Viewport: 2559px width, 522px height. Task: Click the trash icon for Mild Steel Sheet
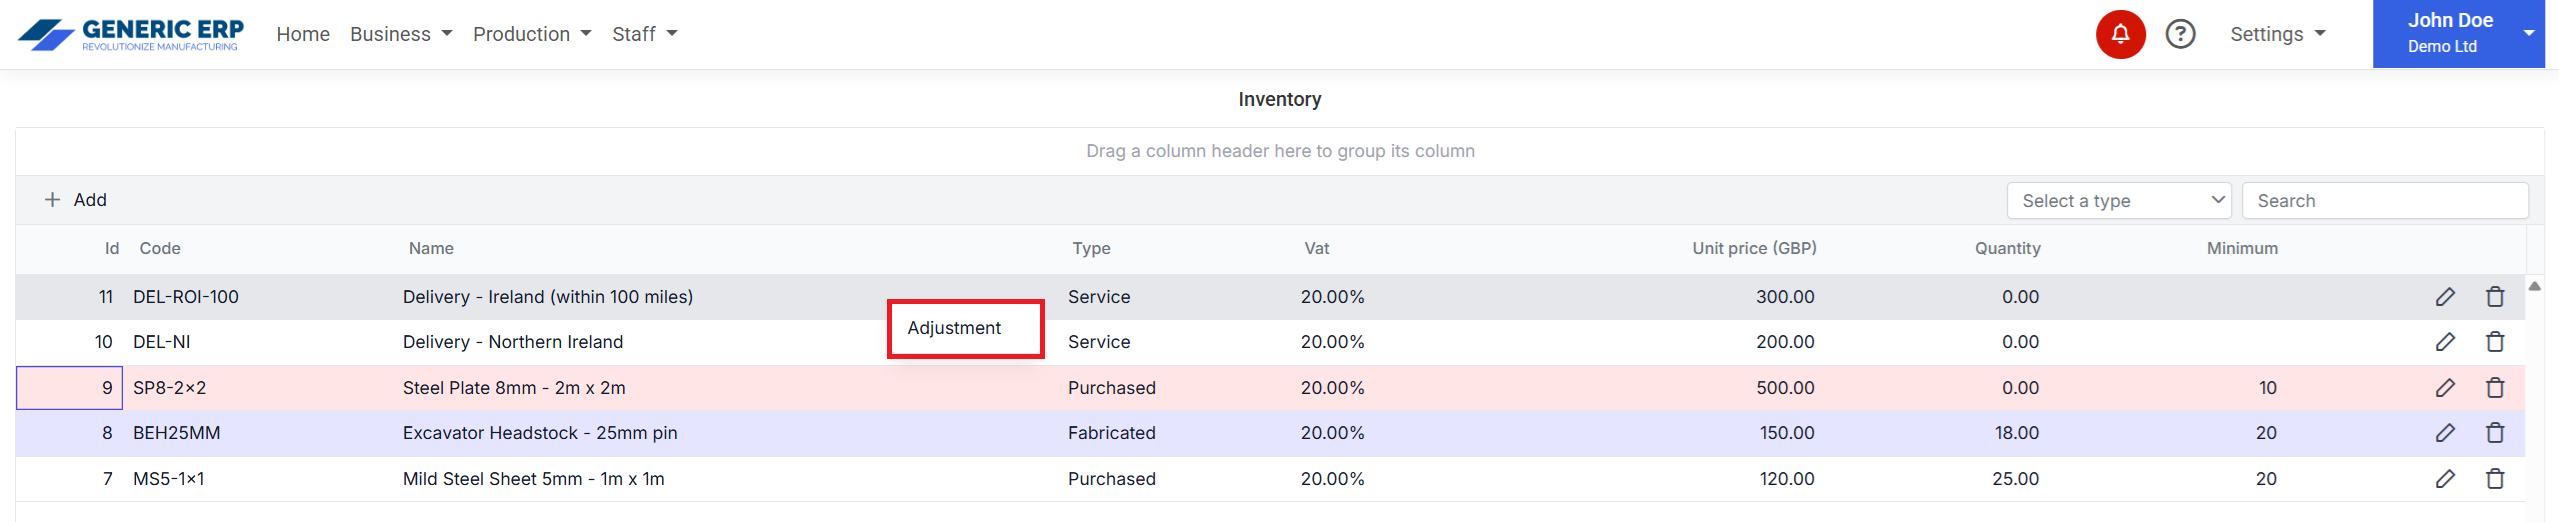pyautogui.click(x=2494, y=479)
